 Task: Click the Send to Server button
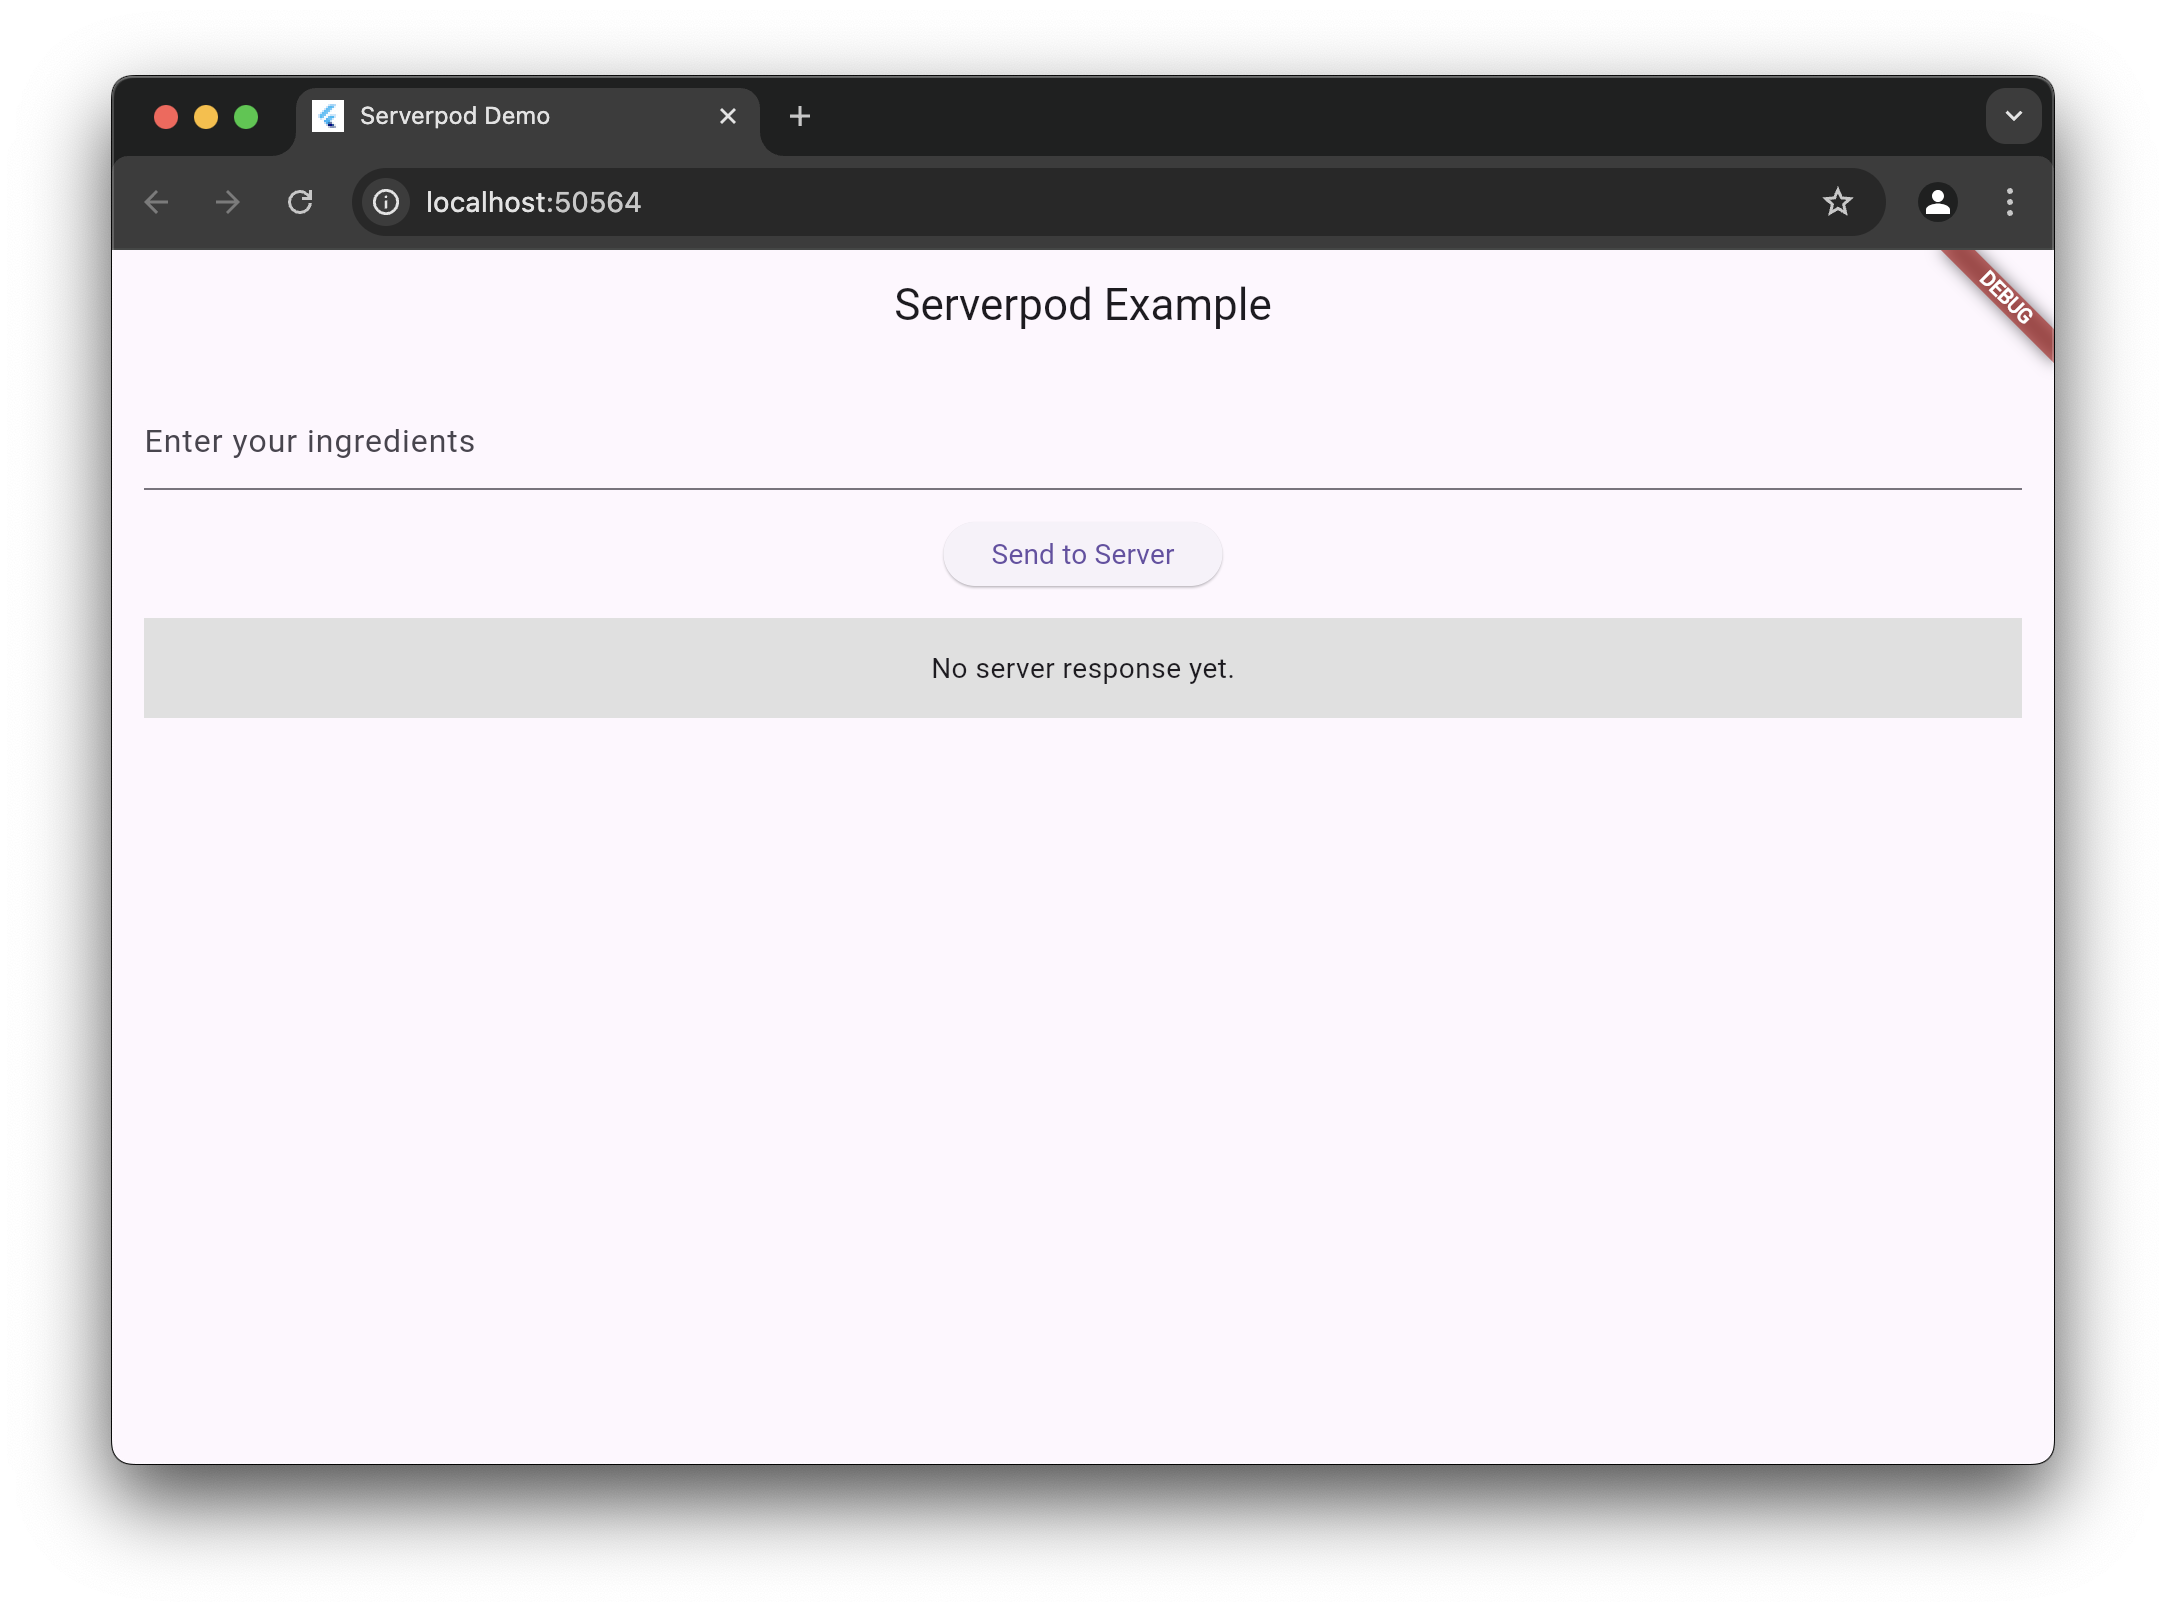click(1083, 554)
